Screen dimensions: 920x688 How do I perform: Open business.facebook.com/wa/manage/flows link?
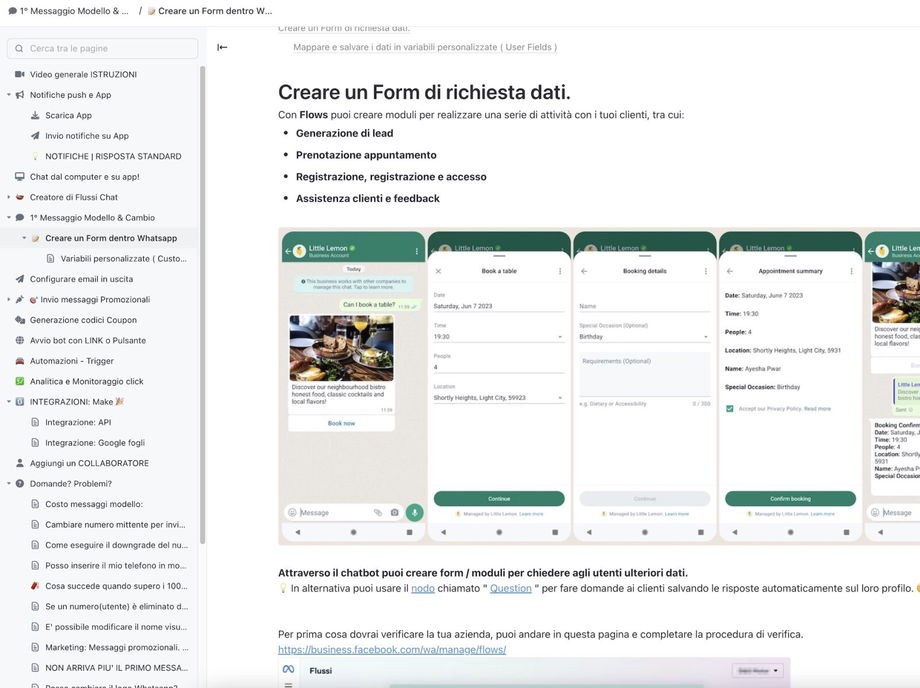click(392, 650)
